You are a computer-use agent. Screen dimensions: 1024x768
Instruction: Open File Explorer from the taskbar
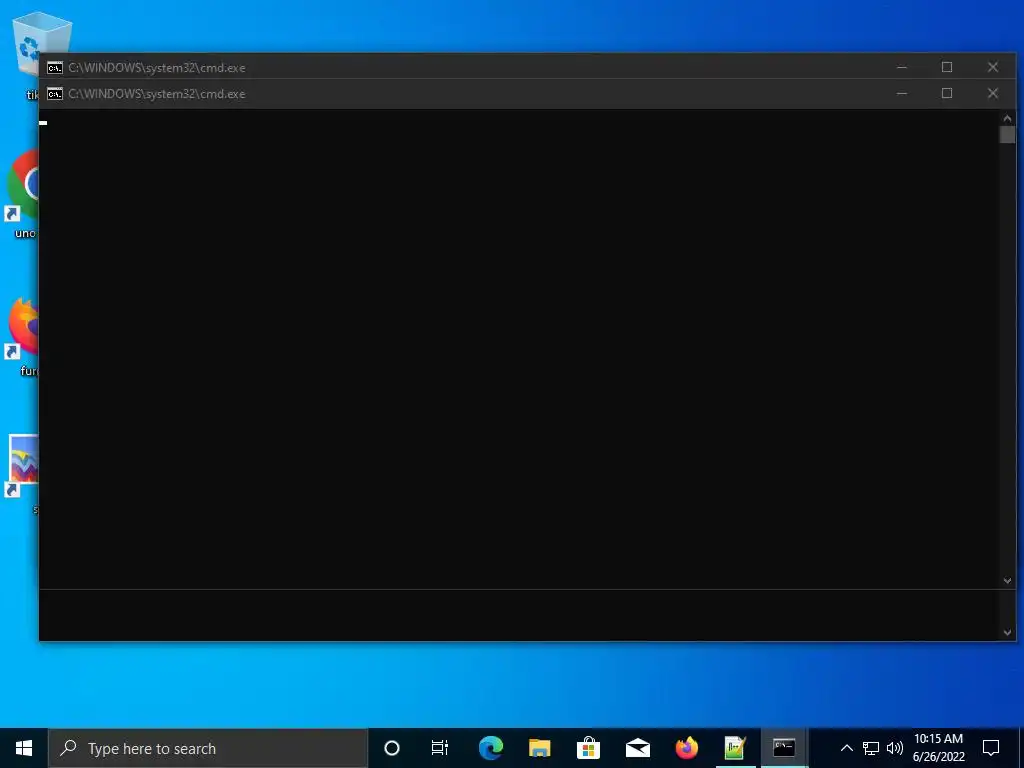pos(539,748)
